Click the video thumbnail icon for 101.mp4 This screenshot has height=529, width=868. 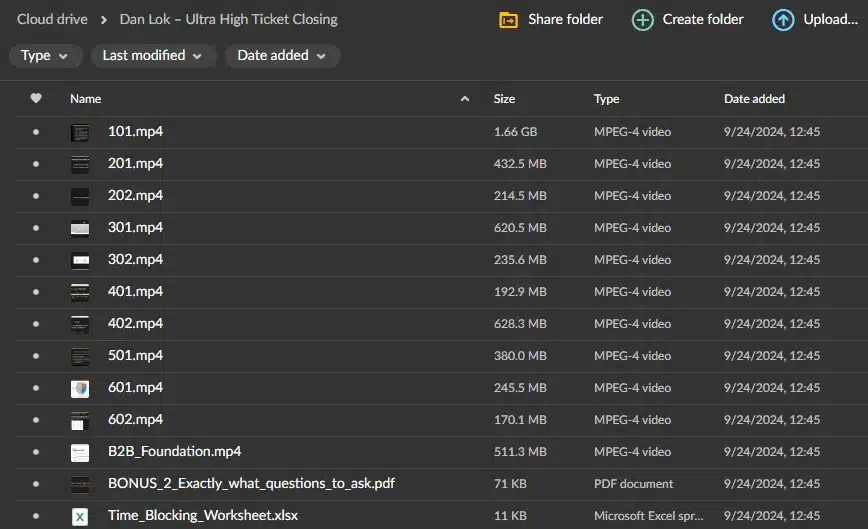click(80, 132)
